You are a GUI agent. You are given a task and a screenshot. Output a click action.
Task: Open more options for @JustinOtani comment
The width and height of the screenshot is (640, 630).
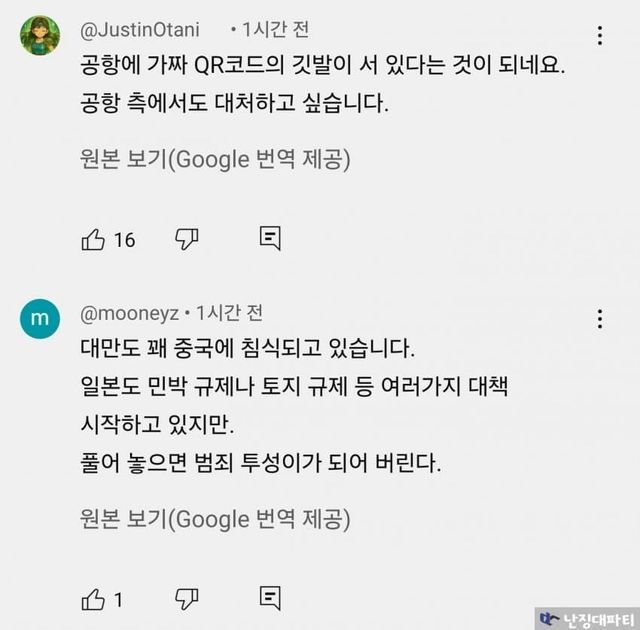point(600,35)
